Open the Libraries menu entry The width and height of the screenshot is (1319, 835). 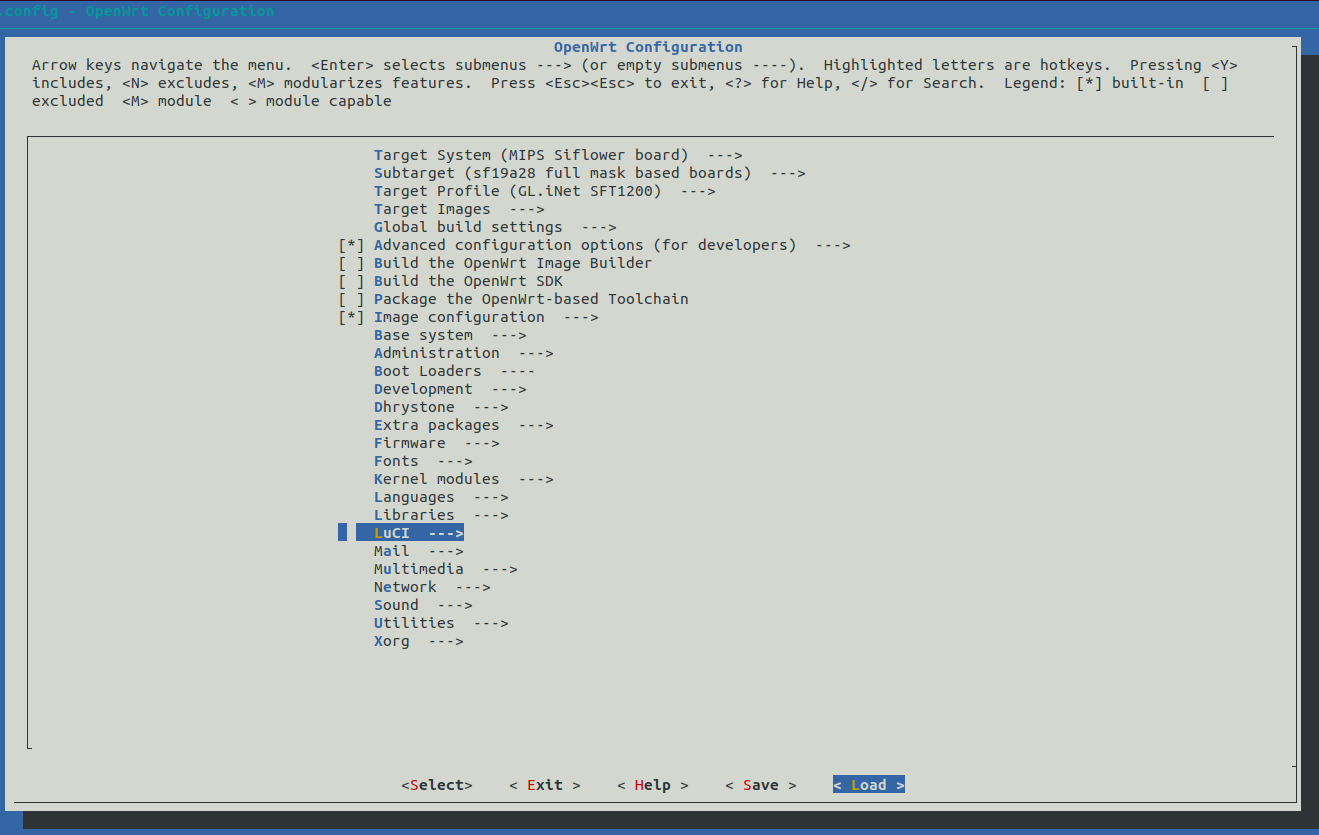click(440, 515)
